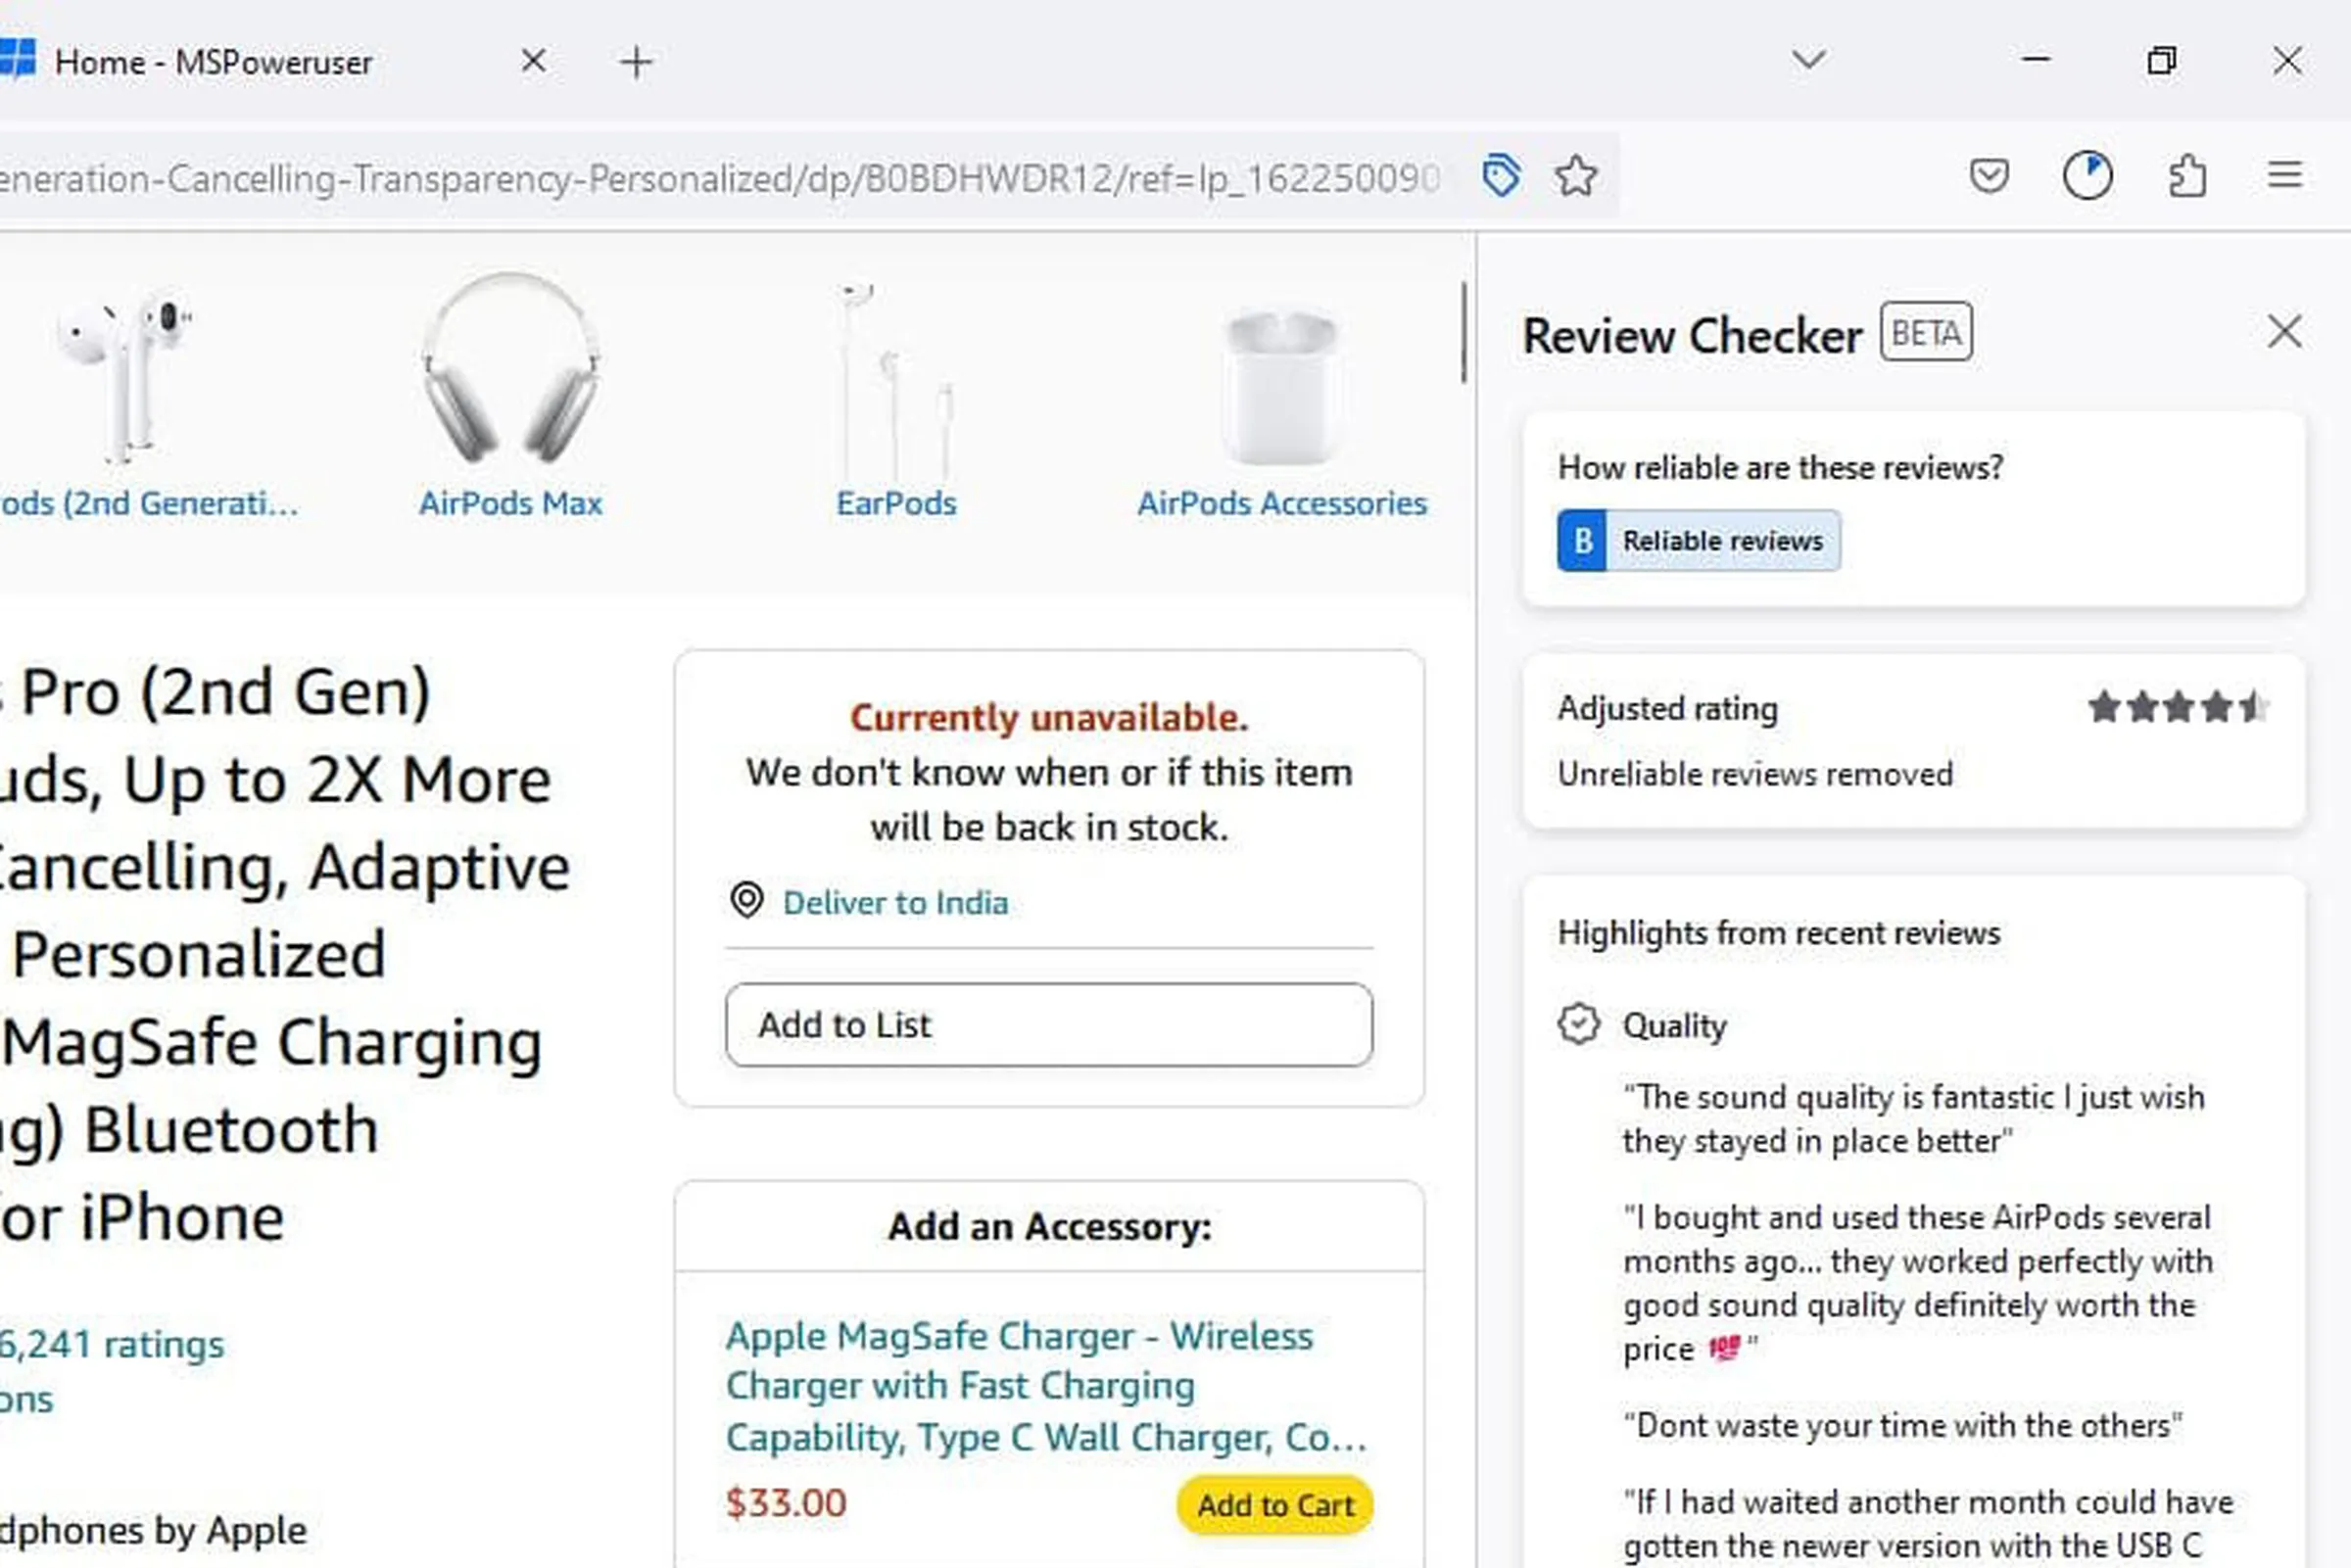
Task: Bookmark this page with the star icon
Action: [x=1576, y=176]
